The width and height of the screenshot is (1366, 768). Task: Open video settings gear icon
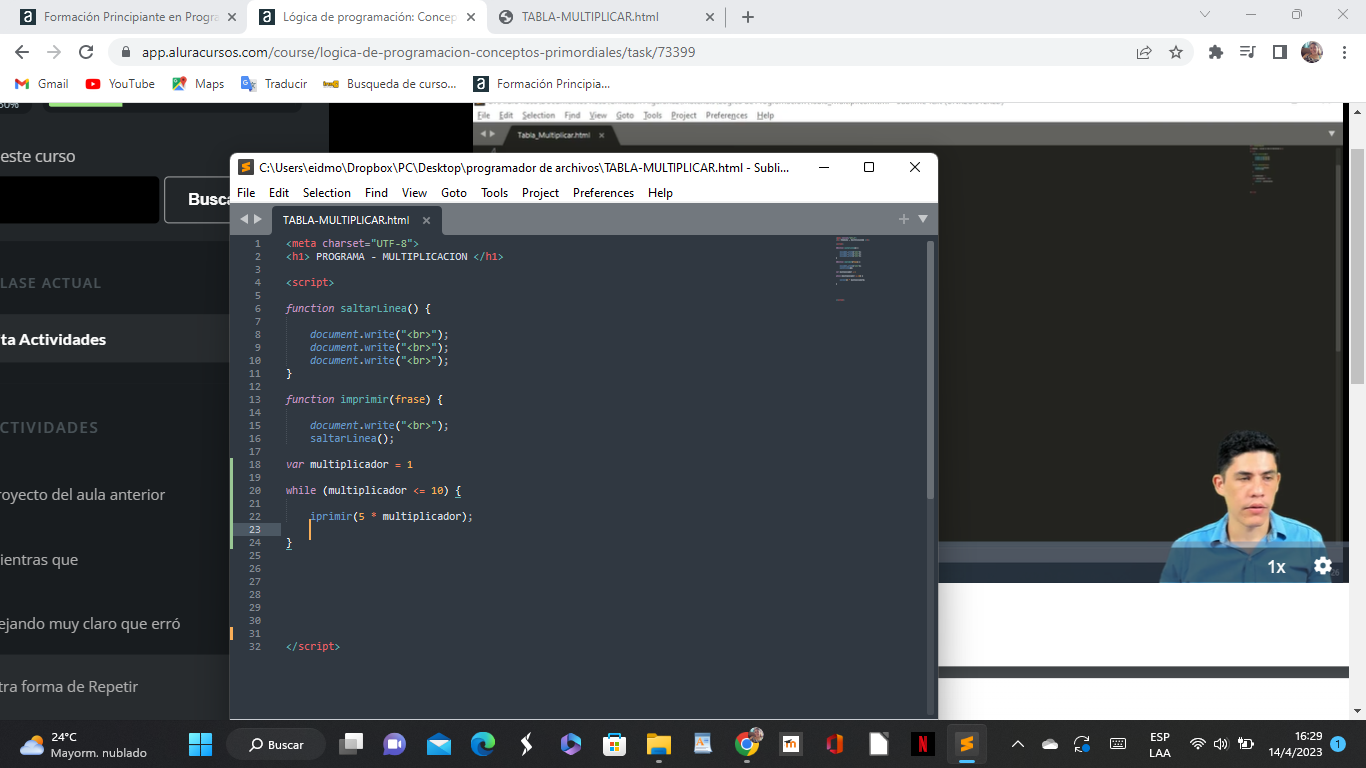click(1323, 566)
